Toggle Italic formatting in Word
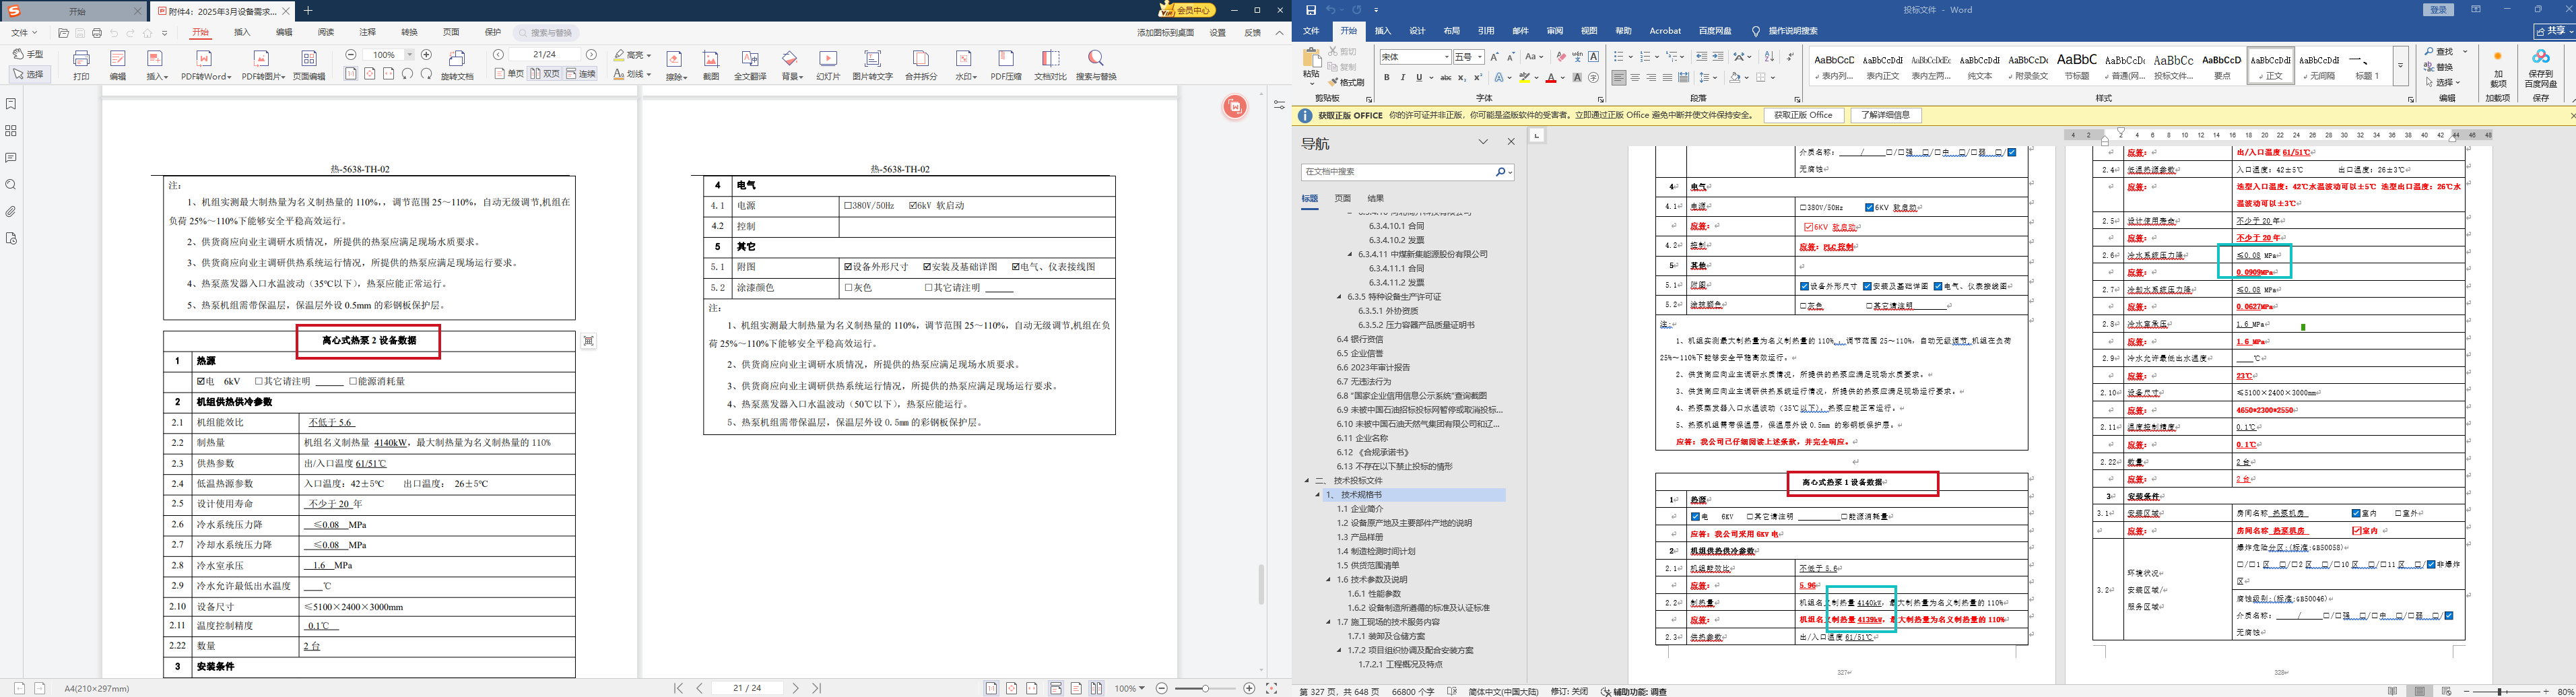This screenshot has height=697, width=2576. pyautogui.click(x=1402, y=78)
